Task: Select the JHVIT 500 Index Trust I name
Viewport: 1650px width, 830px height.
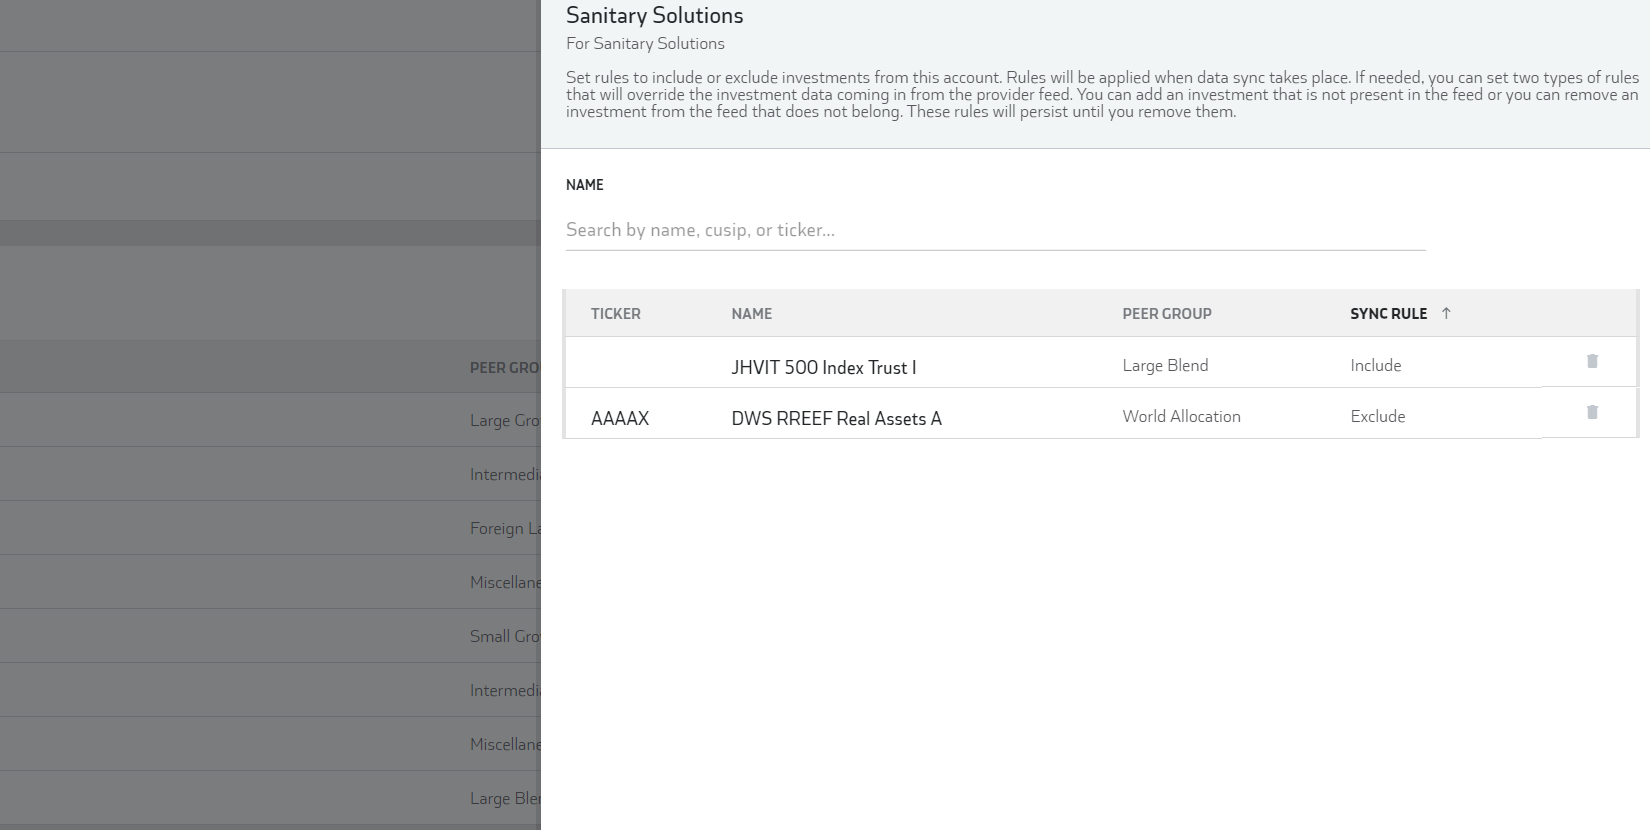Action: coord(823,367)
